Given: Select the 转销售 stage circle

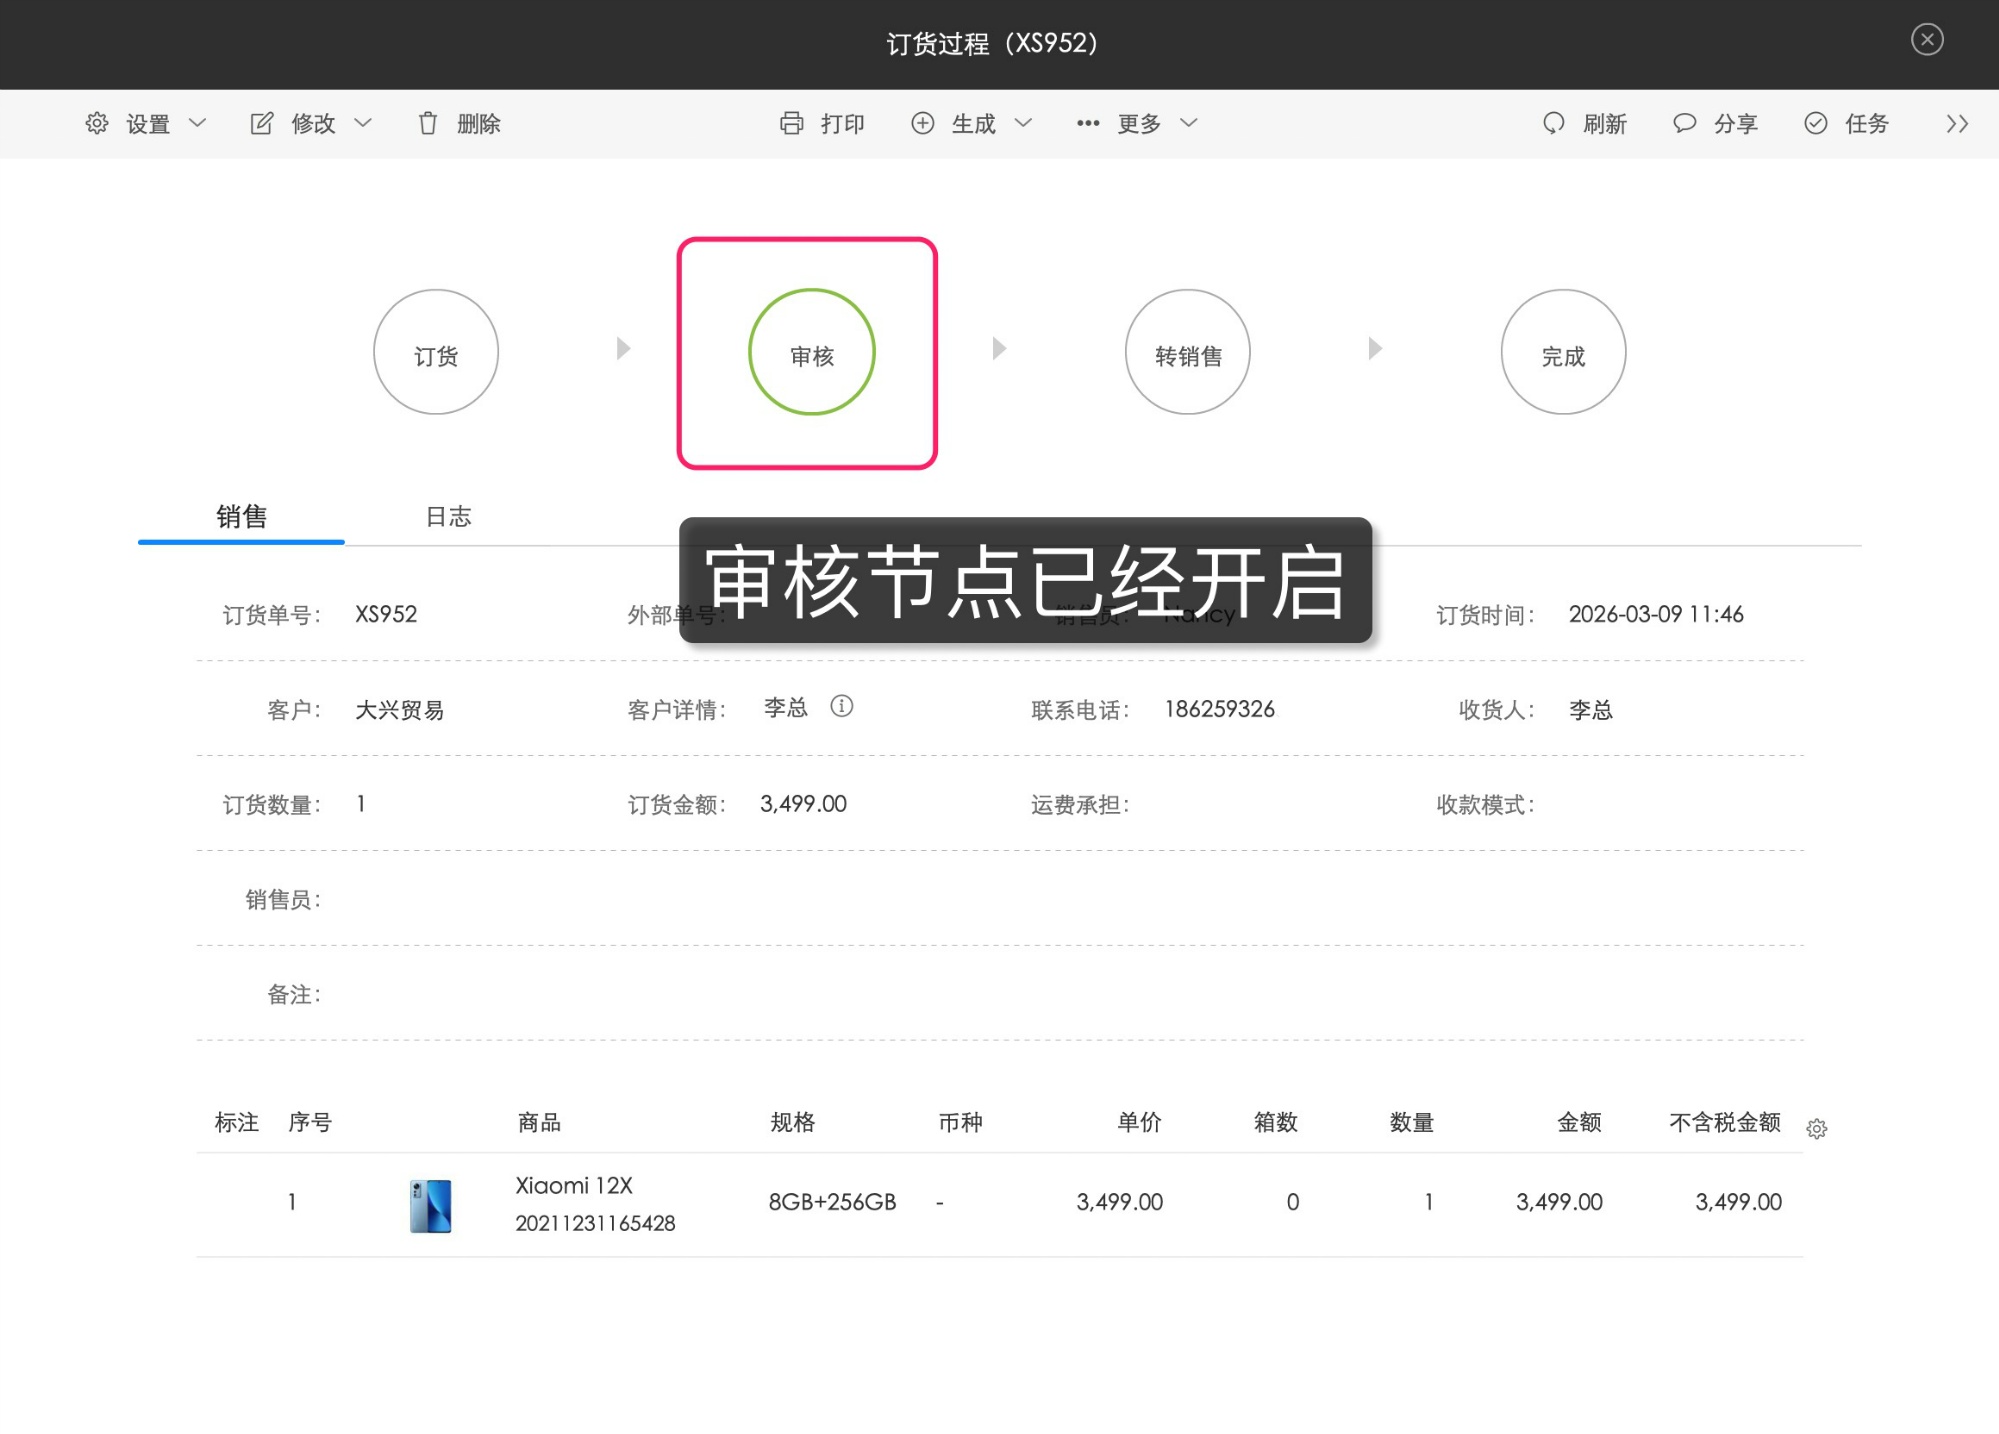Looking at the screenshot, I should point(1187,352).
